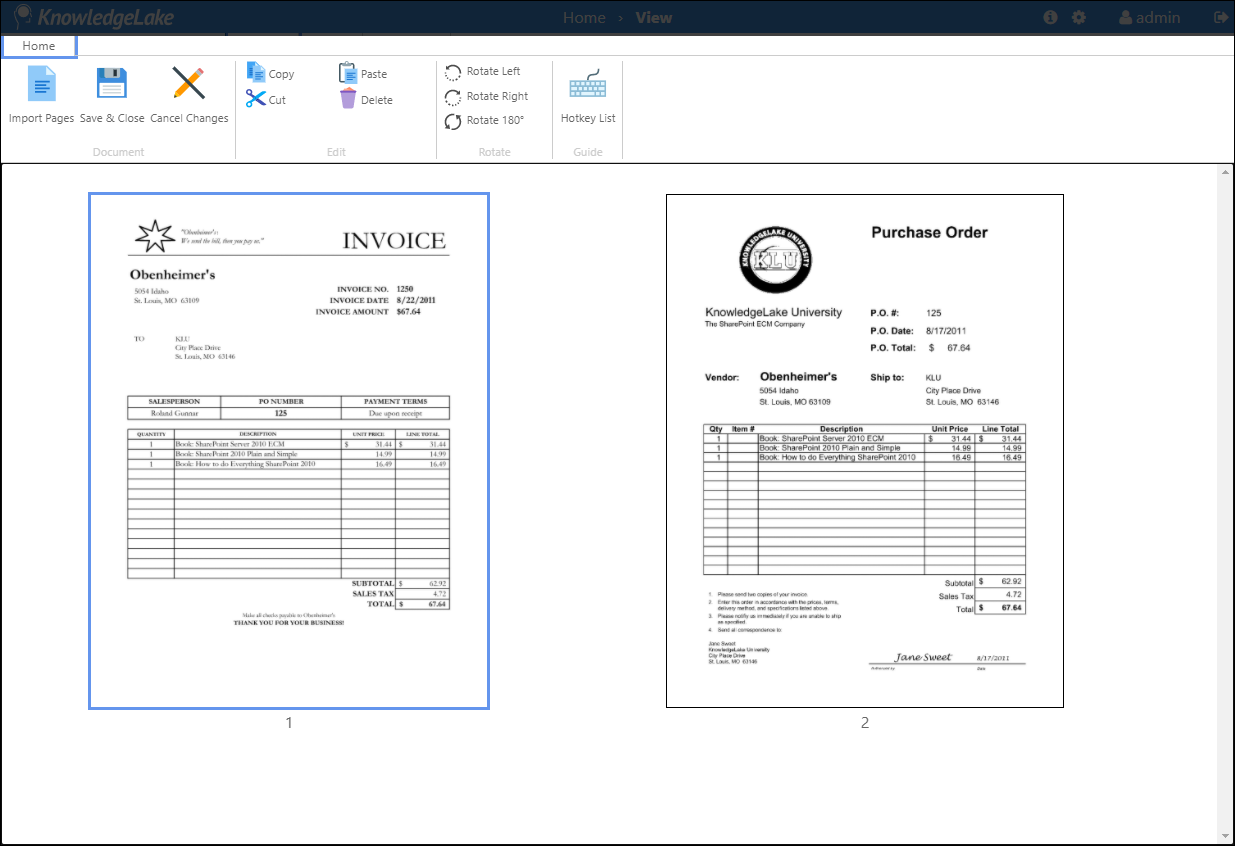Click the Document group label
The image size is (1235, 846).
pyautogui.click(x=118, y=152)
